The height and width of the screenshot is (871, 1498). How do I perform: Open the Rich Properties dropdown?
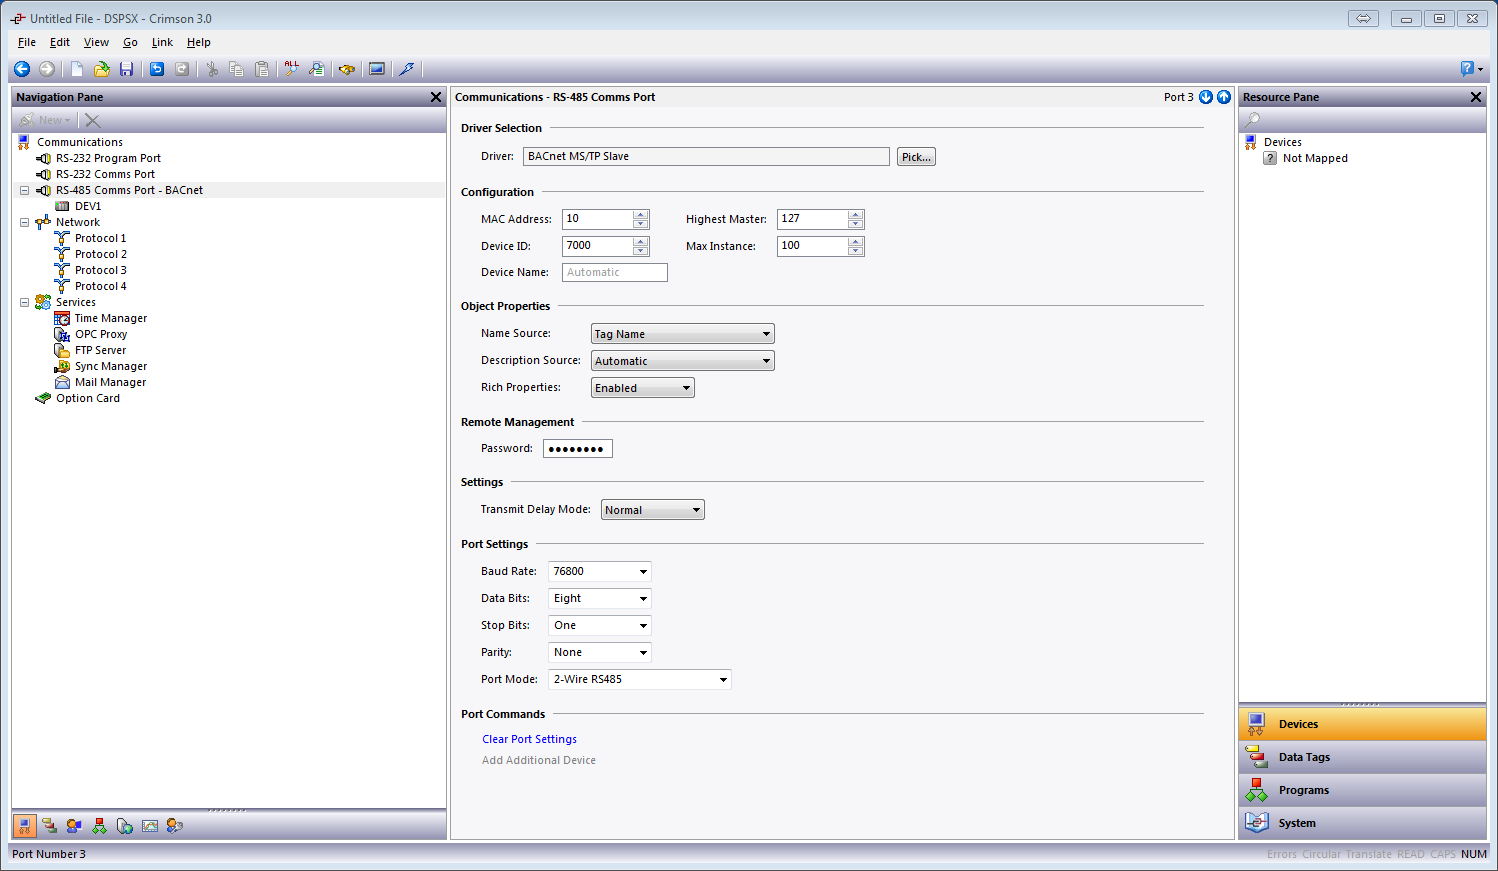(x=643, y=388)
